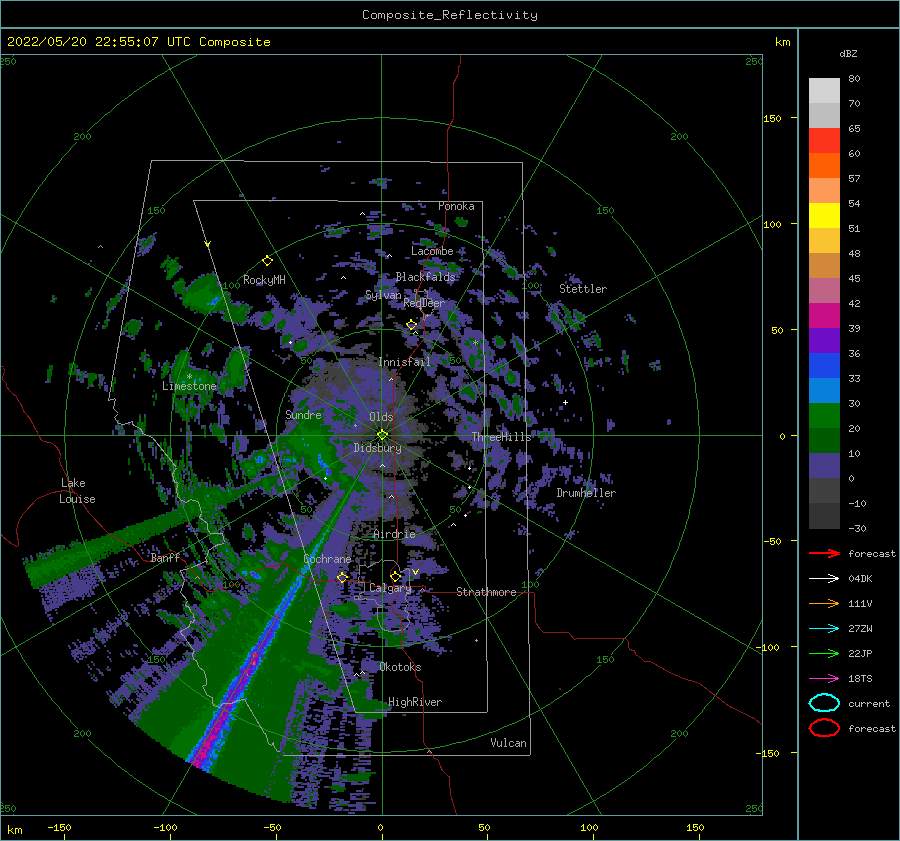Click the Sylvan label
The height and width of the screenshot is (841, 900).
pyautogui.click(x=383, y=295)
